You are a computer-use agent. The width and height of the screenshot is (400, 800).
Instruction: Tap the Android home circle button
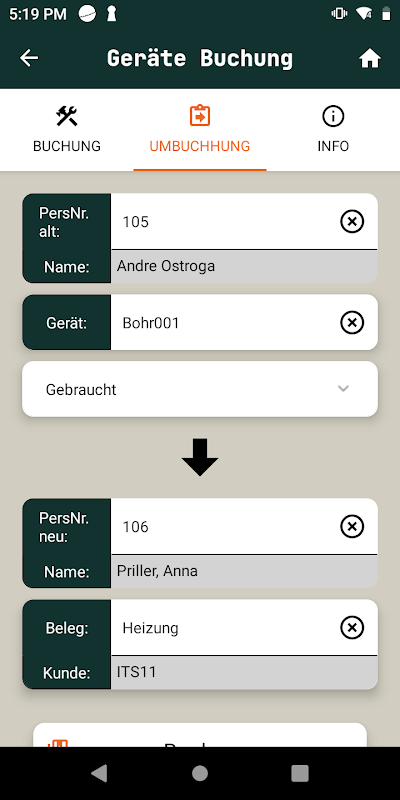200,773
